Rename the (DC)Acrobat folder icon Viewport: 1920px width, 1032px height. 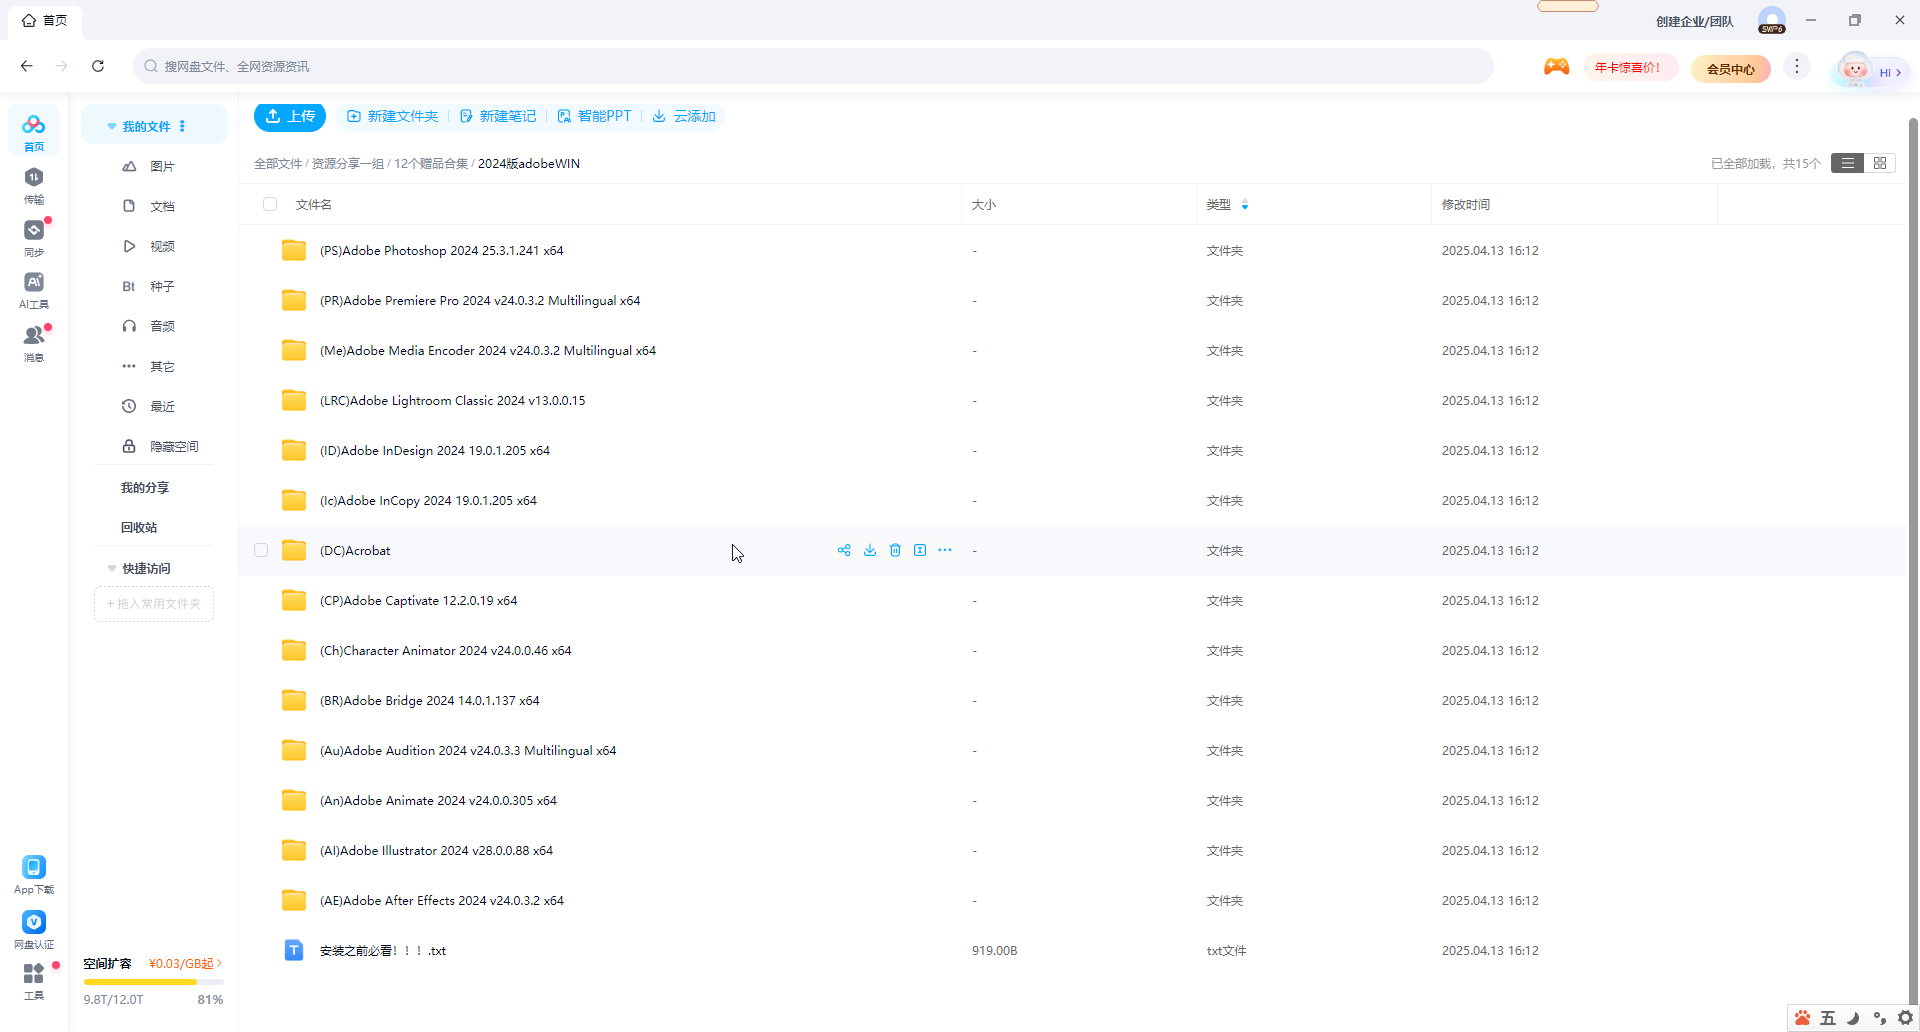[920, 550]
